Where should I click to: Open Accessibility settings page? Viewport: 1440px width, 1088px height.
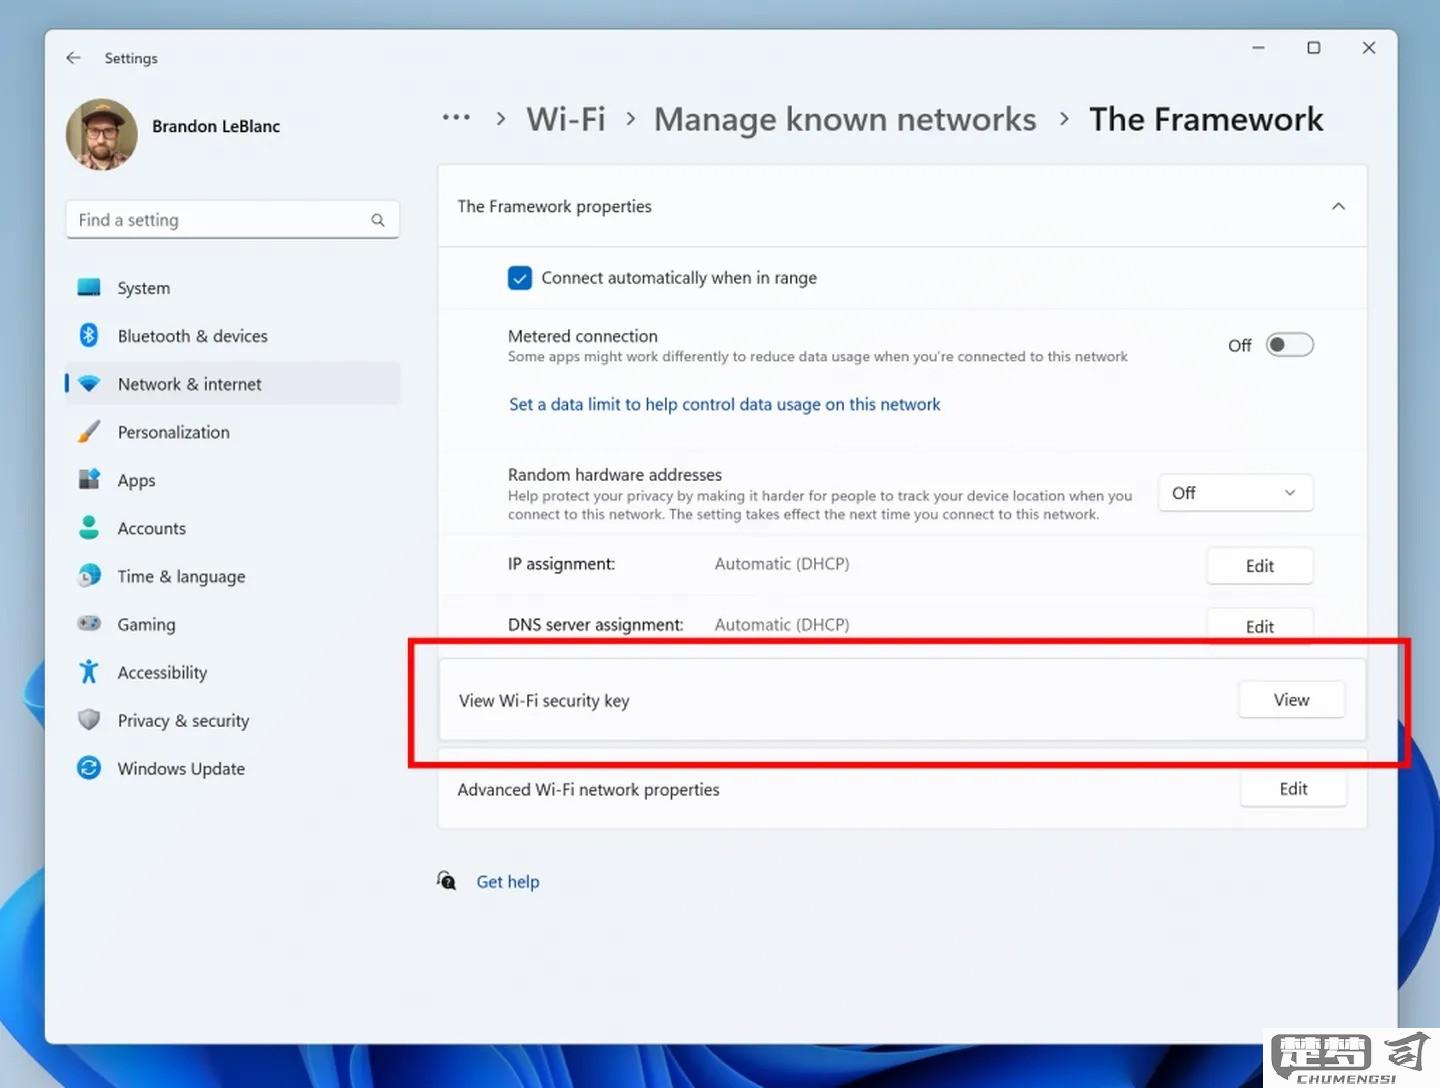[x=232, y=672]
